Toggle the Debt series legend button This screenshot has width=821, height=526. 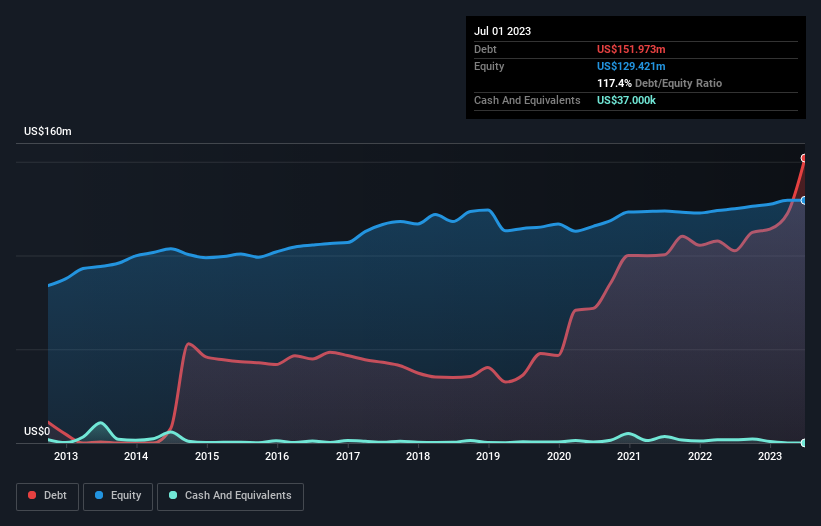(x=47, y=496)
